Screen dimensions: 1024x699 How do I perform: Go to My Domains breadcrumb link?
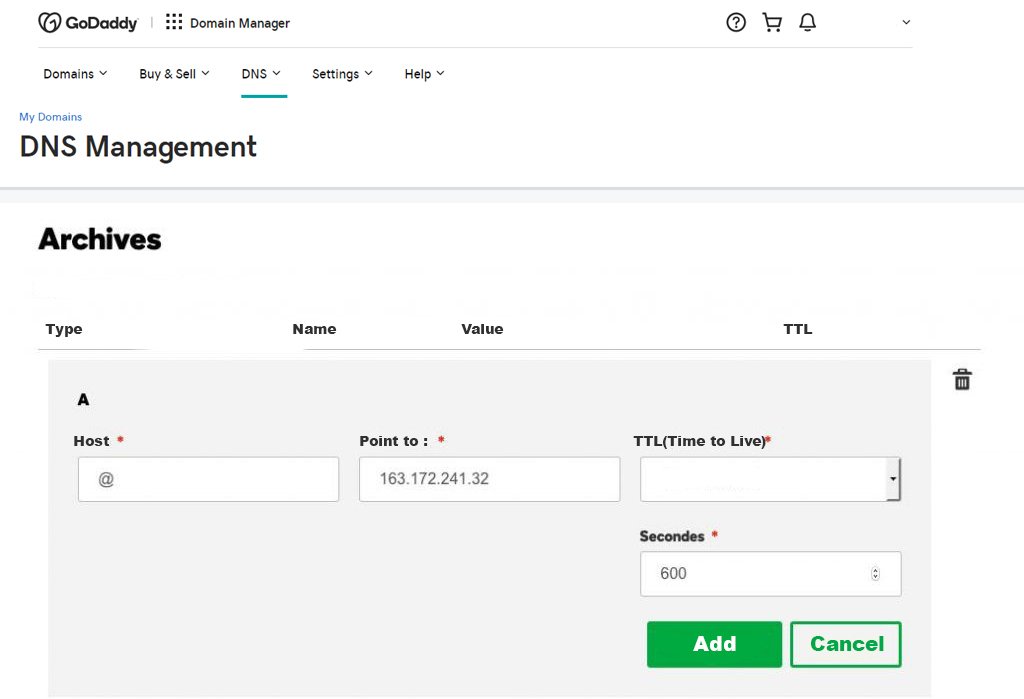click(x=50, y=117)
